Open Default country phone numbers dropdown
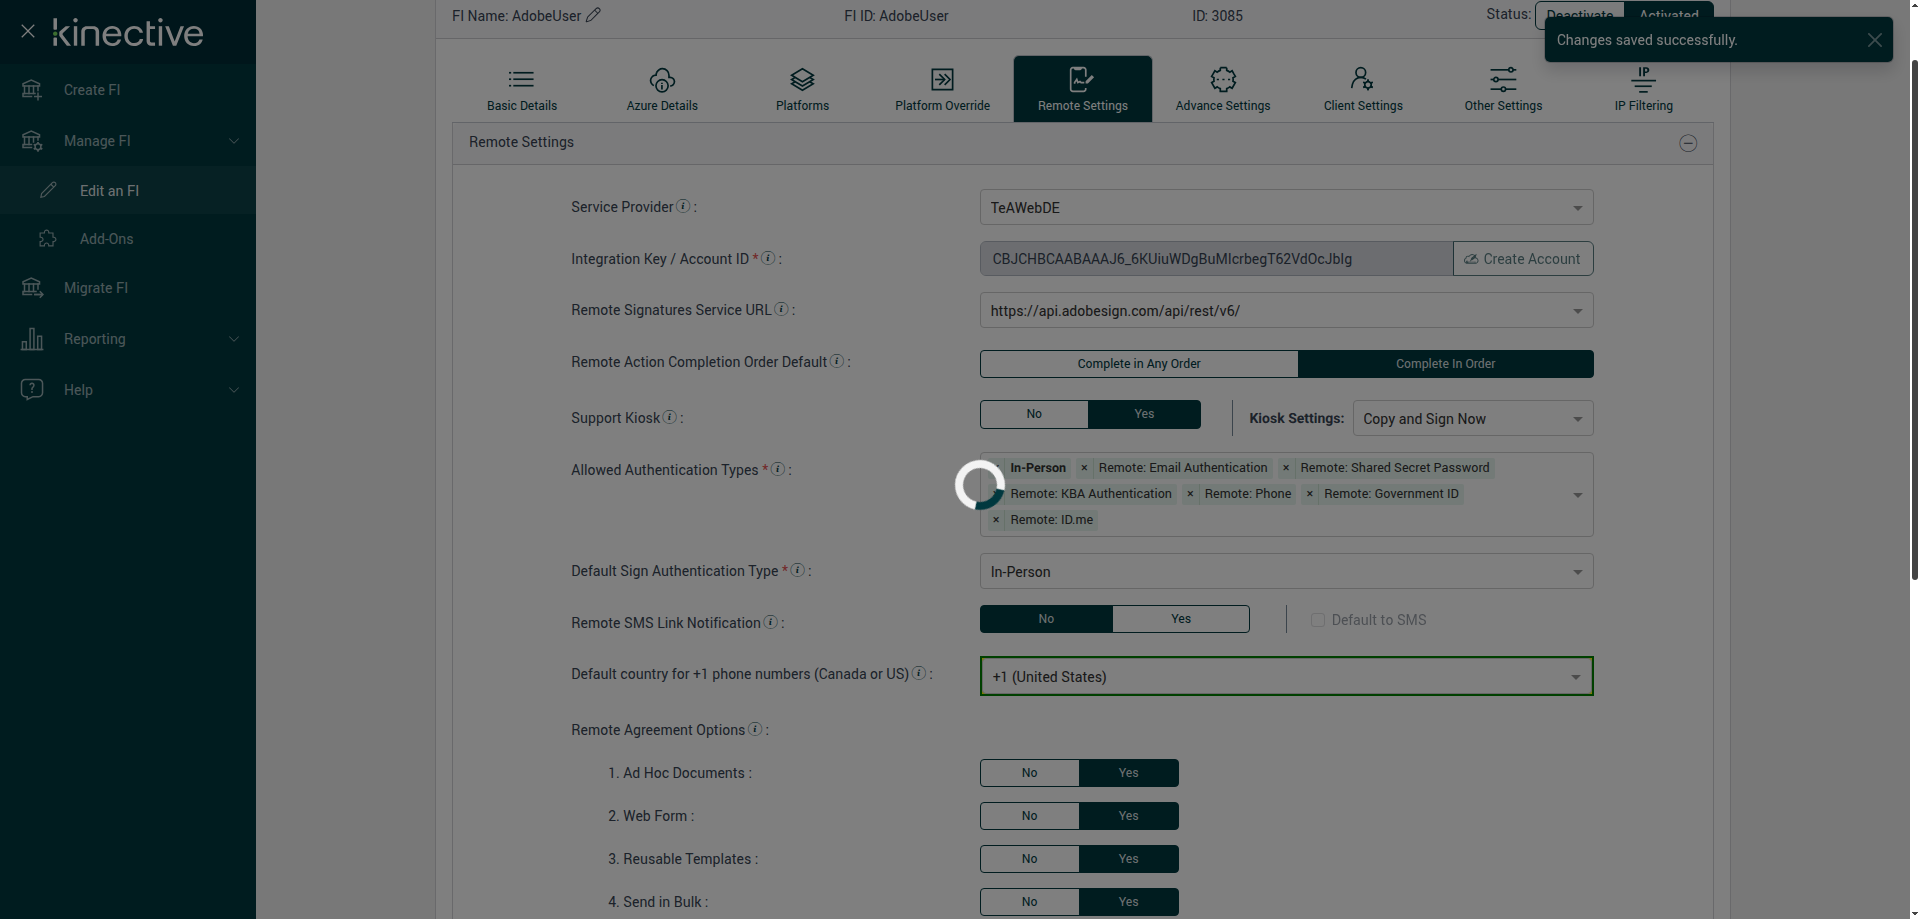This screenshot has height=919, width=1920. 1286,676
